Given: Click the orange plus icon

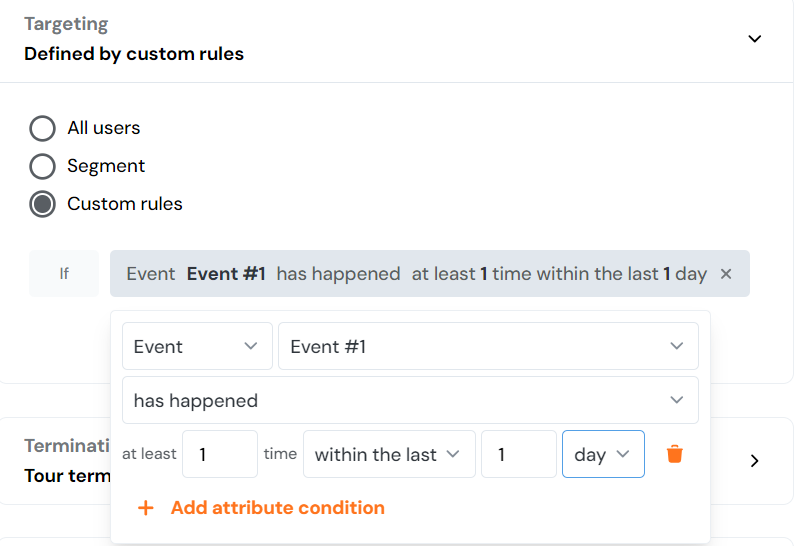Looking at the screenshot, I should (x=146, y=508).
